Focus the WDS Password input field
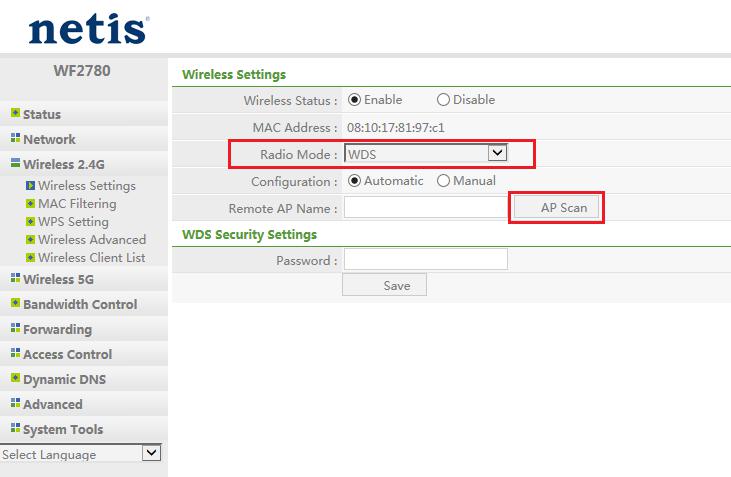 (426, 260)
